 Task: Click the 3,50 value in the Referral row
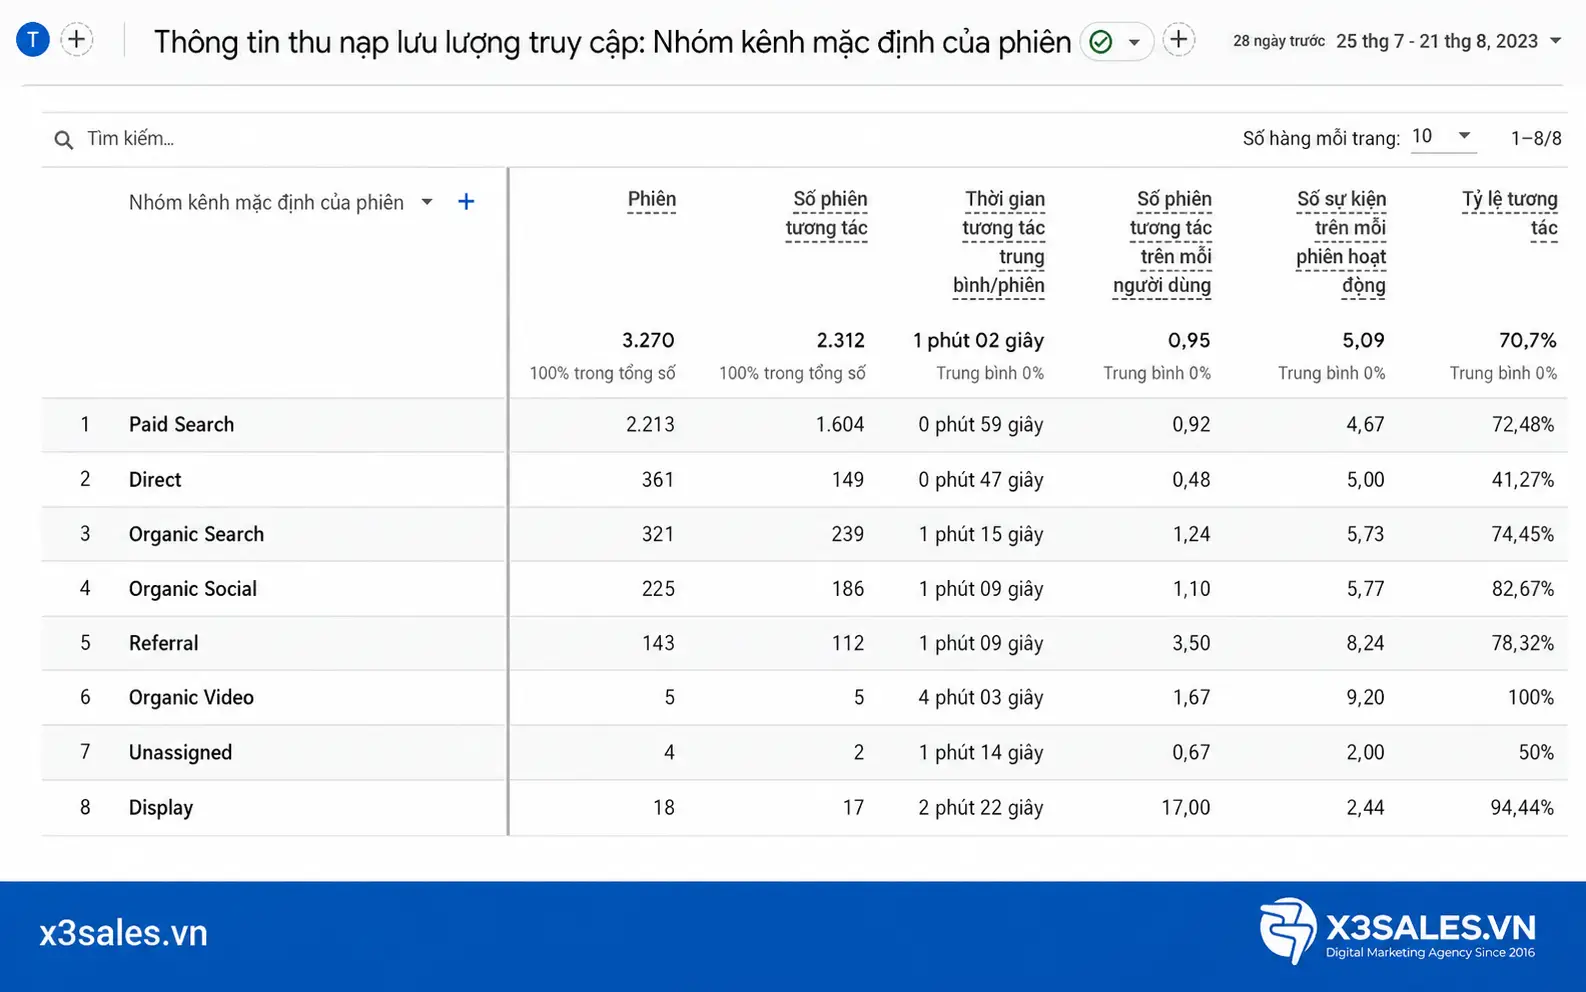click(1191, 643)
